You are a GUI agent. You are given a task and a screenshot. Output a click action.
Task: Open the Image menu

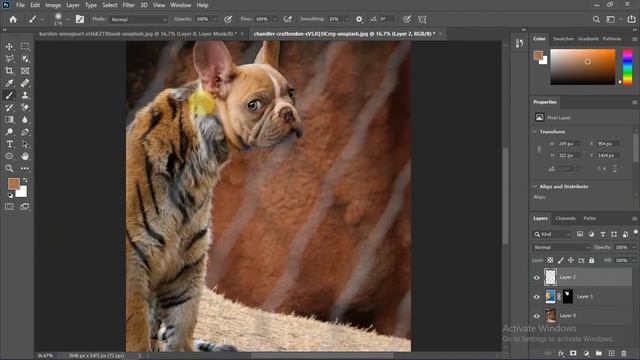tap(53, 5)
